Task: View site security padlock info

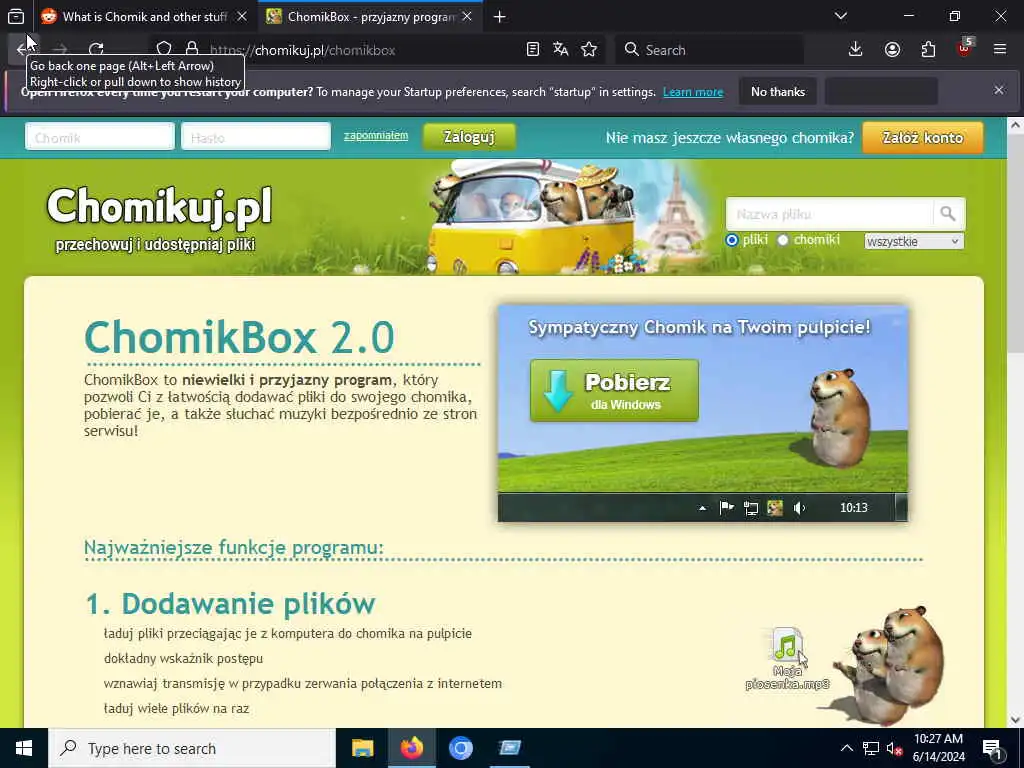Action: pos(191,50)
